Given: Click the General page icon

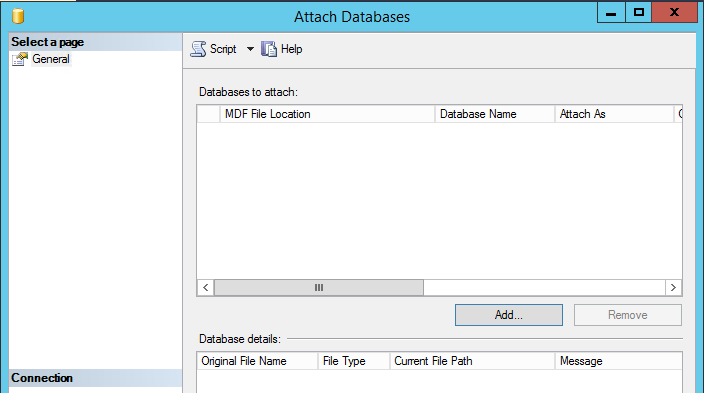Looking at the screenshot, I should (20, 59).
